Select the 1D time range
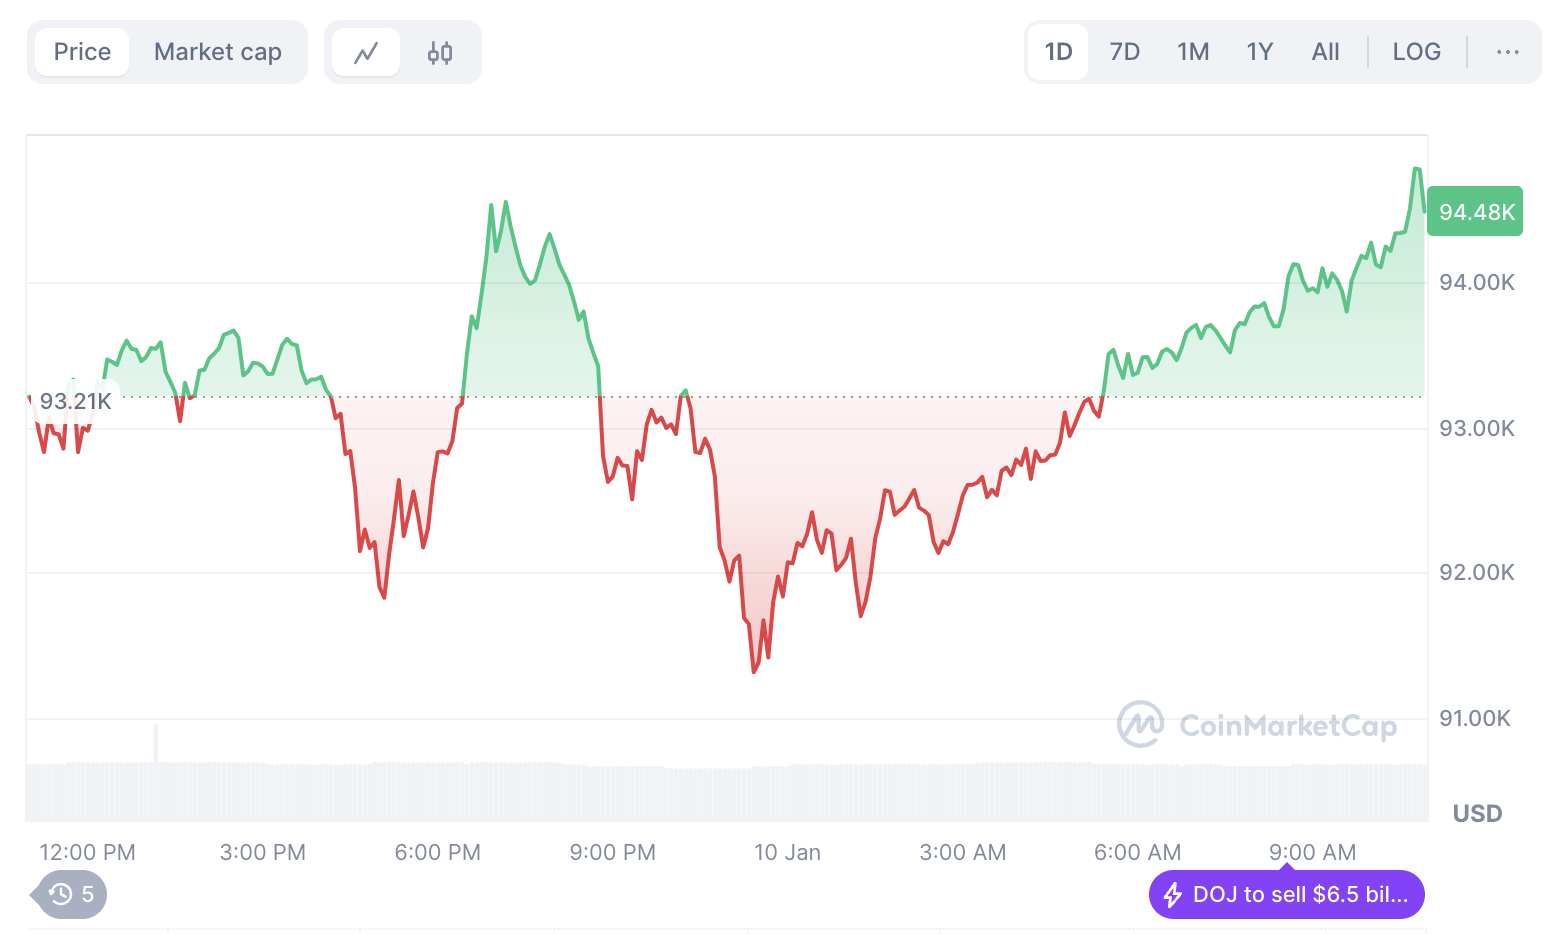Screen dimensions: 1558x934 pyautogui.click(x=1058, y=52)
